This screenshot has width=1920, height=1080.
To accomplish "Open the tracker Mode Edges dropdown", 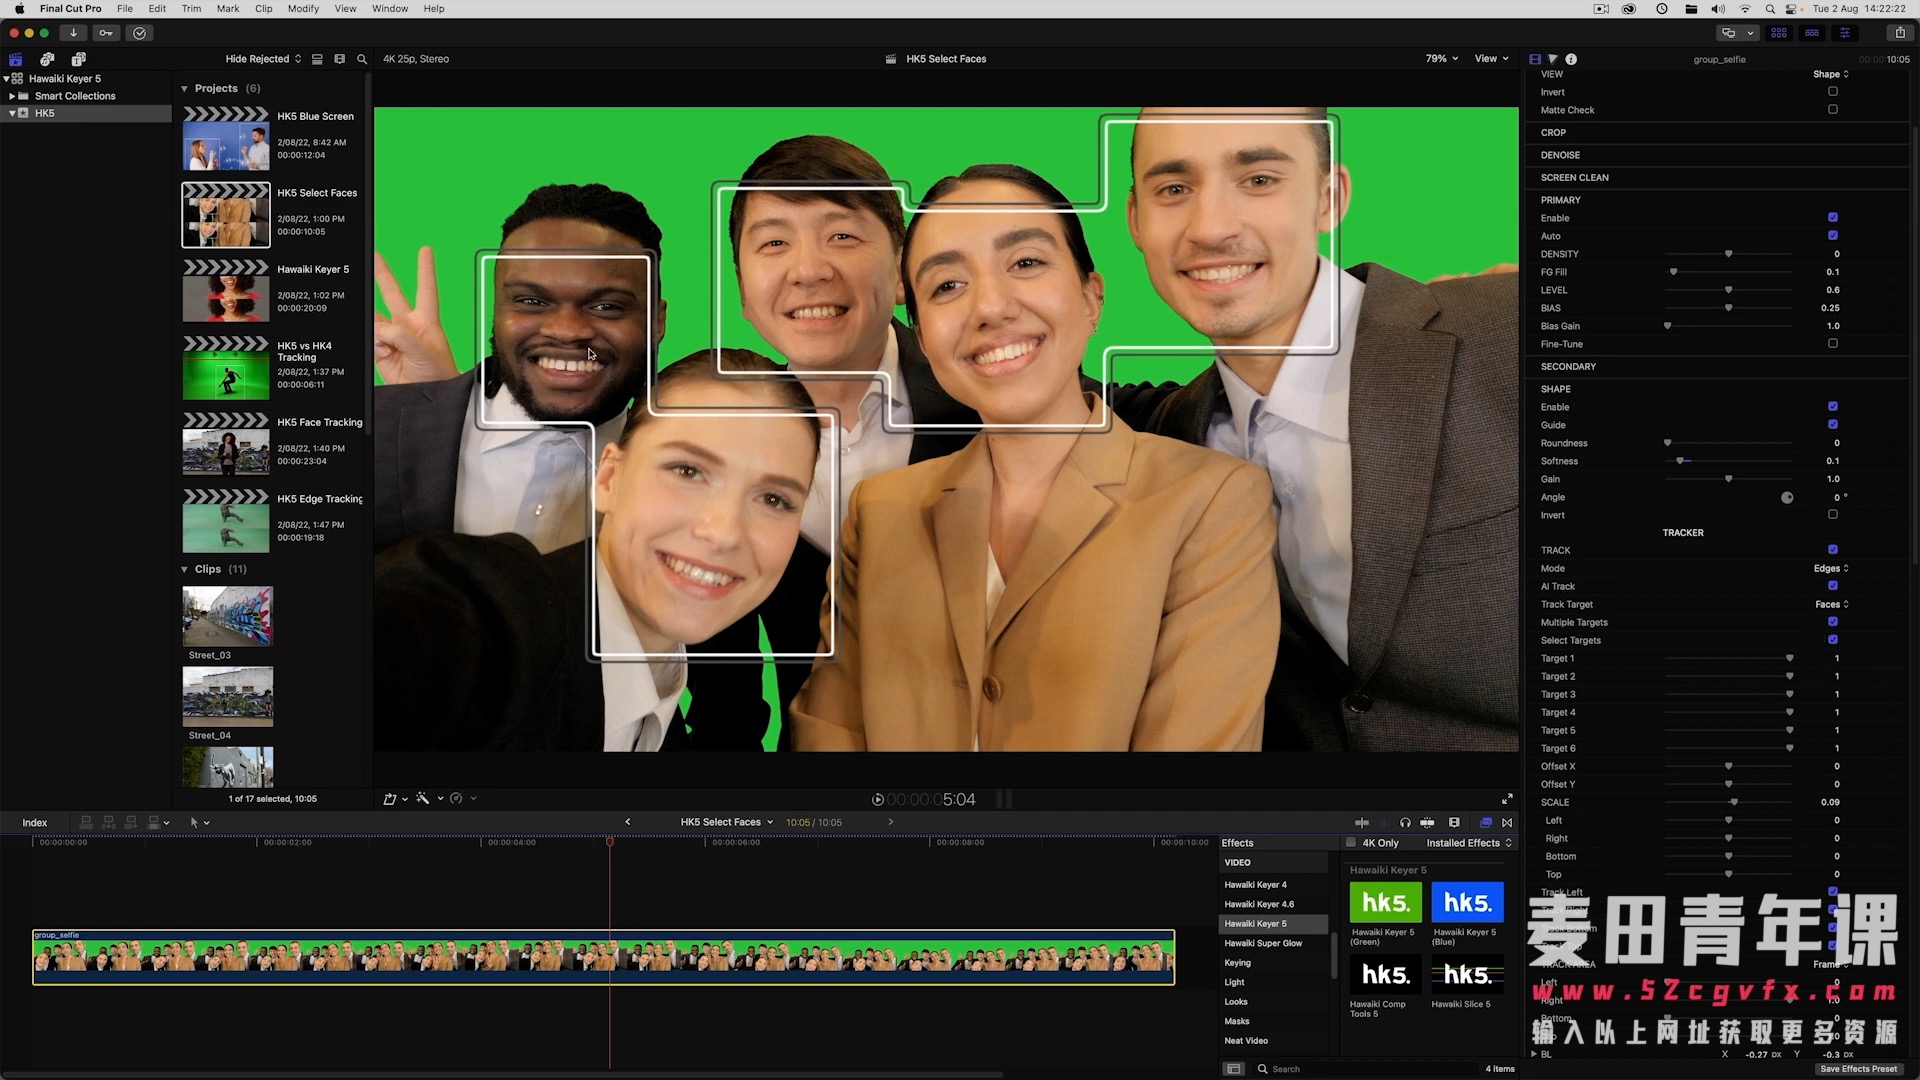I will coord(1831,568).
